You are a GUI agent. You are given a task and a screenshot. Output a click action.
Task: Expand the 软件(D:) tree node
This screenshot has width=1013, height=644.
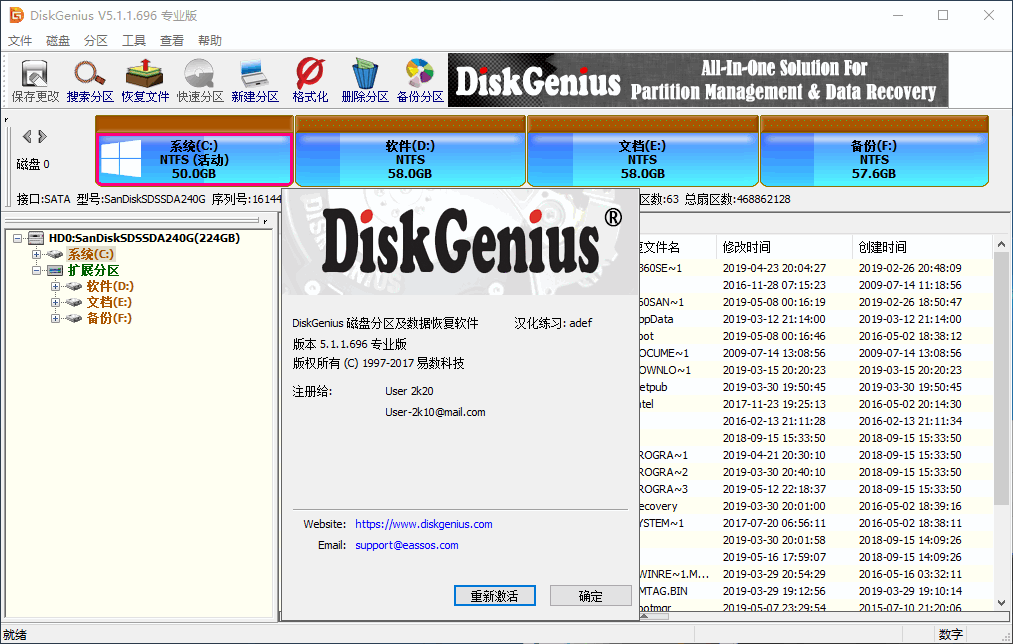(56, 286)
